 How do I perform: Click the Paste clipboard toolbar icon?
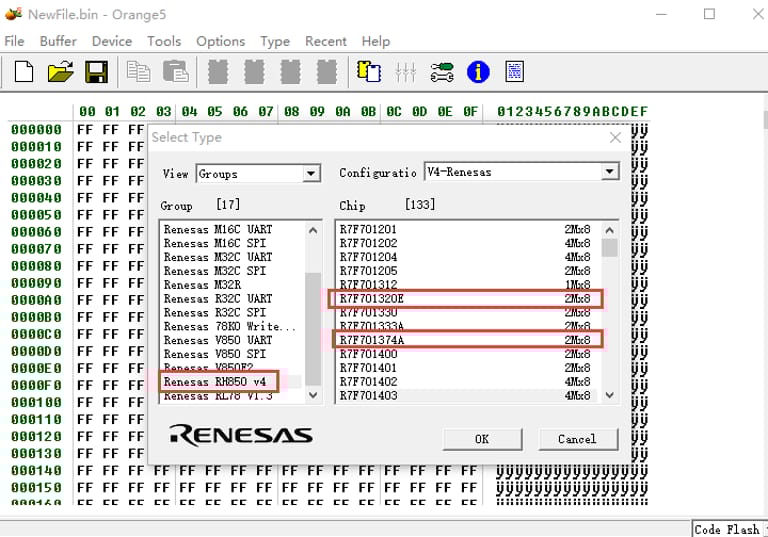pos(175,72)
